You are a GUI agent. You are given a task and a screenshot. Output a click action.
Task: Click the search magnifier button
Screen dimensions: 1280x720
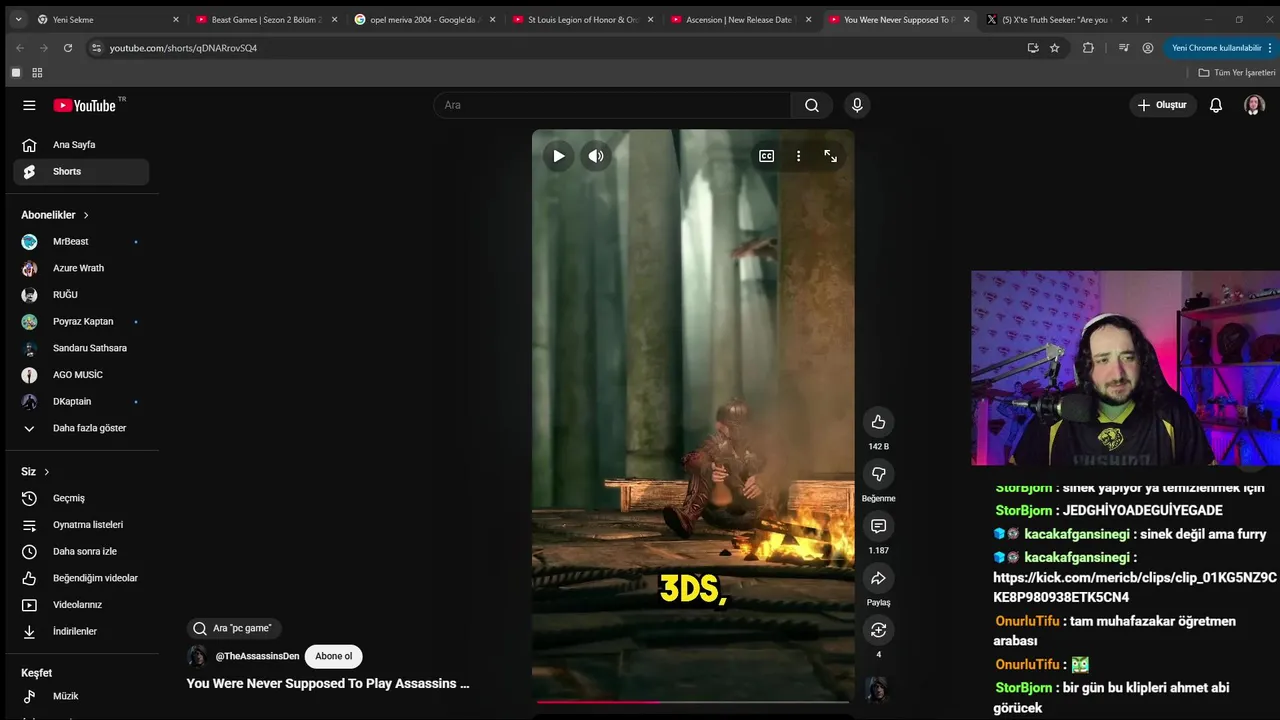[x=812, y=105]
